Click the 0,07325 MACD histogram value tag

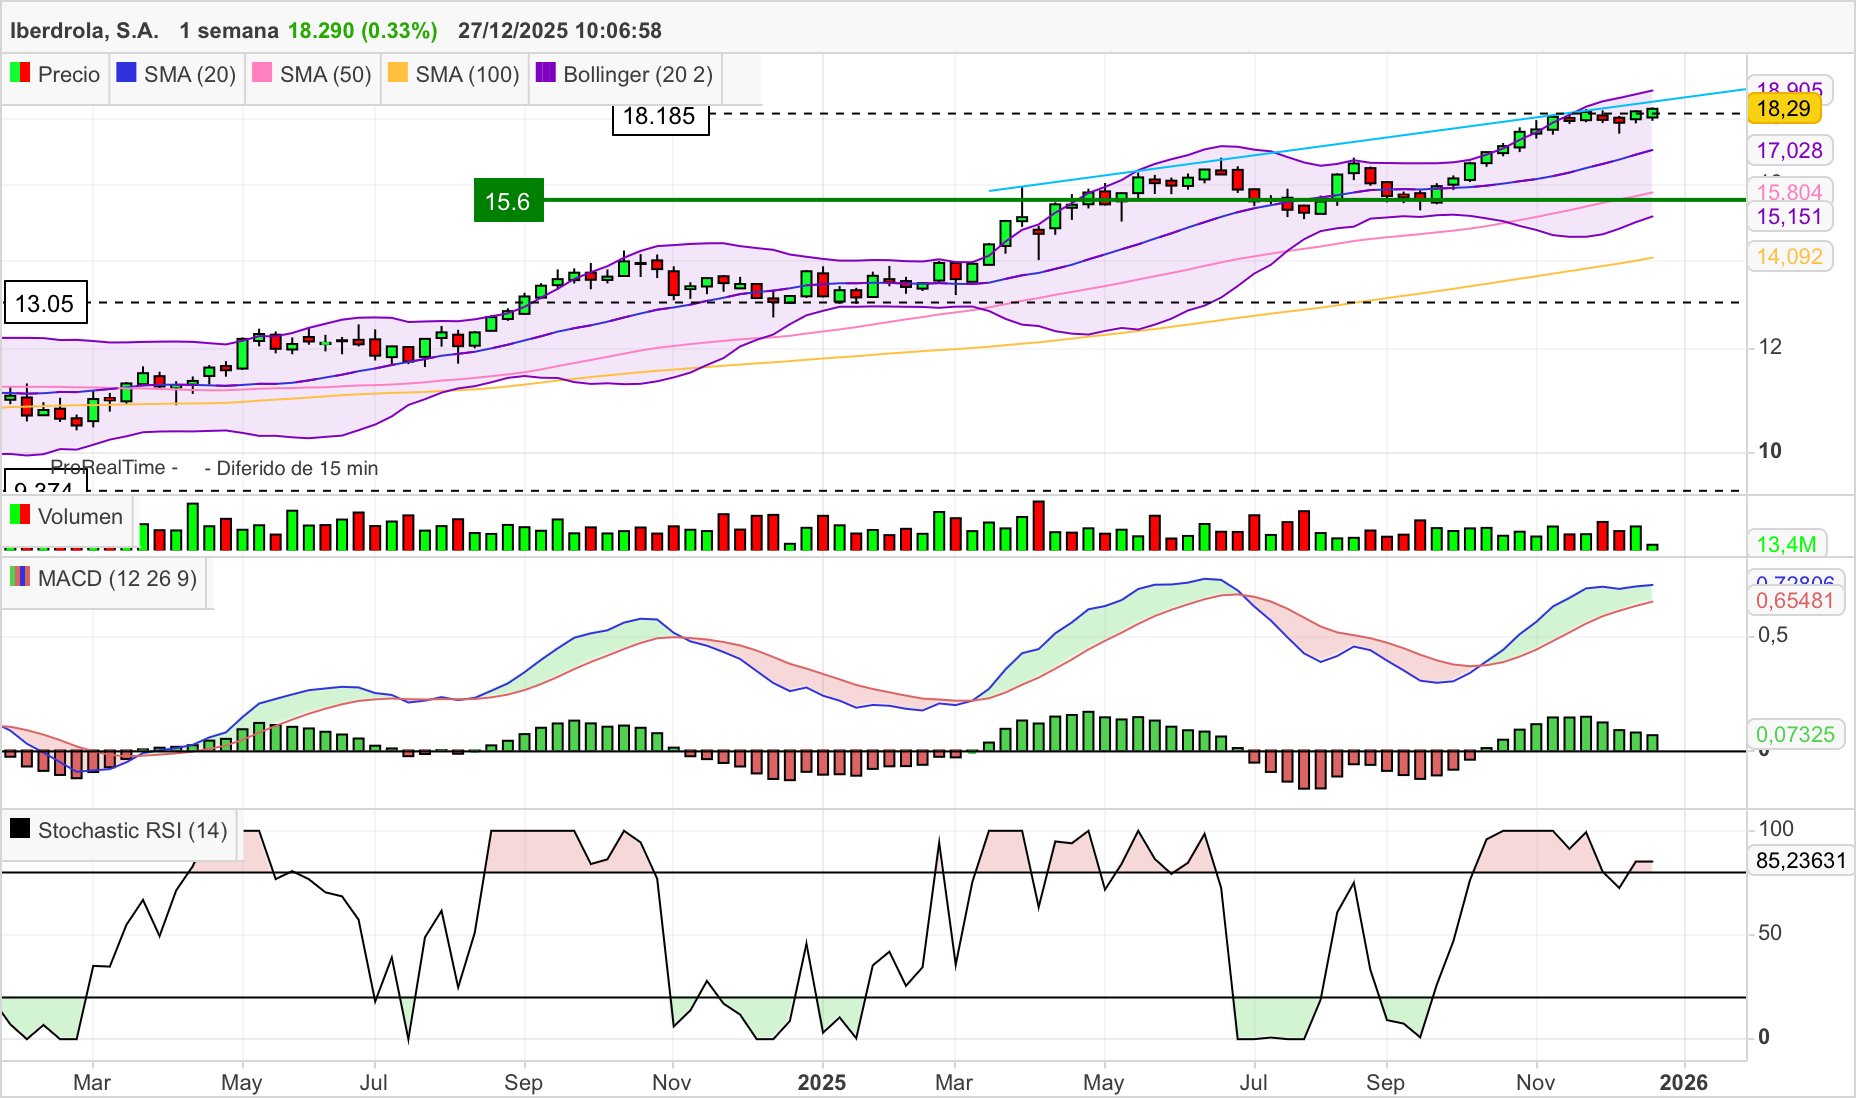pyautogui.click(x=1796, y=735)
